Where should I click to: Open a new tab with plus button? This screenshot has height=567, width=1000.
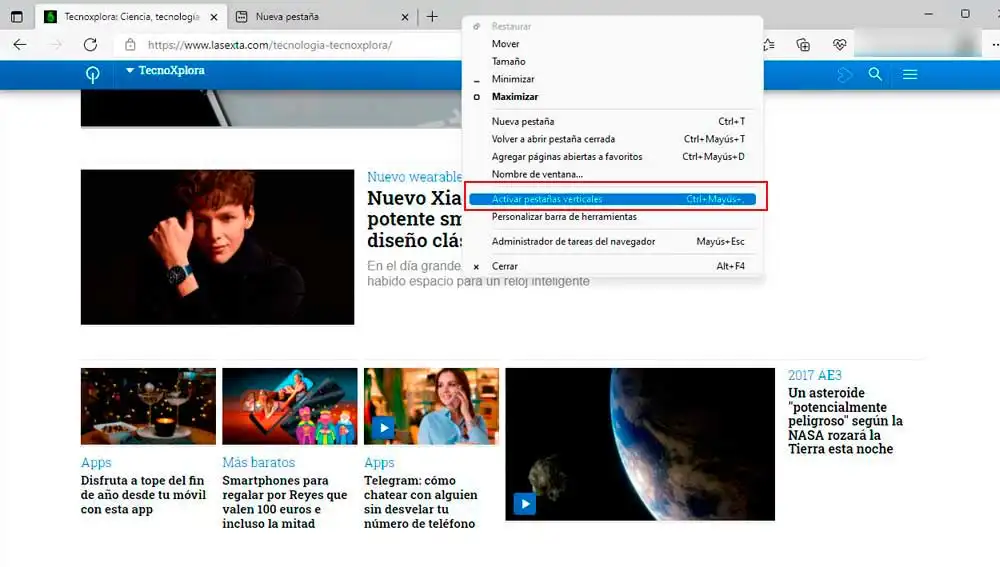pos(432,17)
